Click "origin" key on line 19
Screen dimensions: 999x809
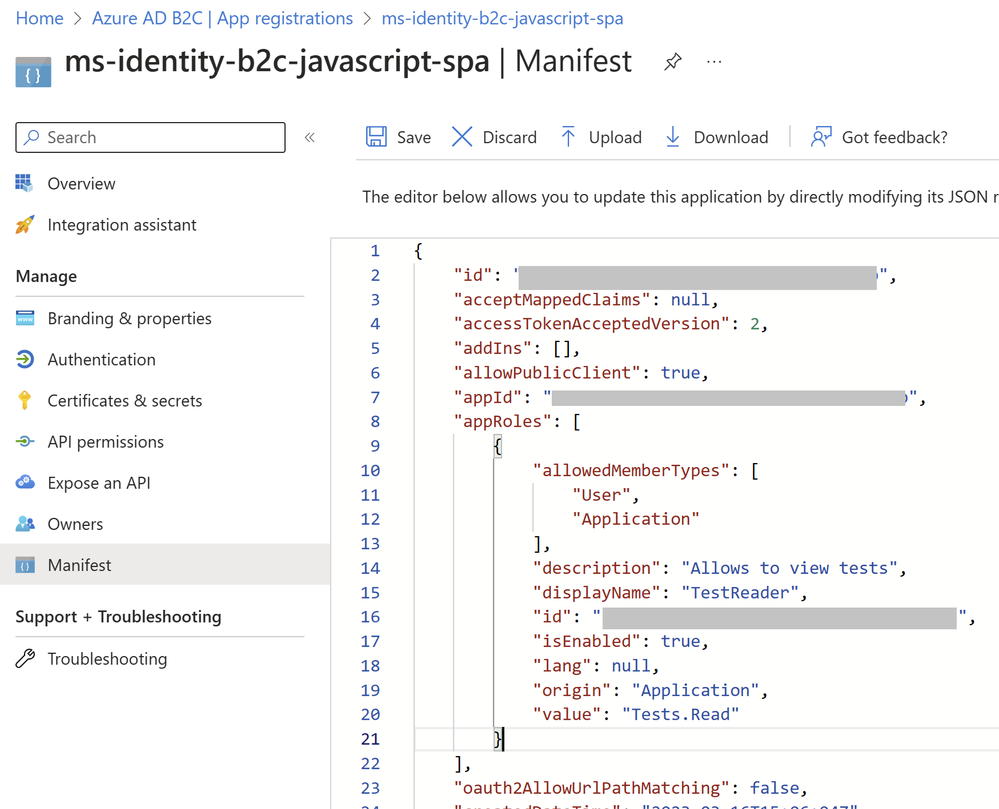click(x=571, y=691)
